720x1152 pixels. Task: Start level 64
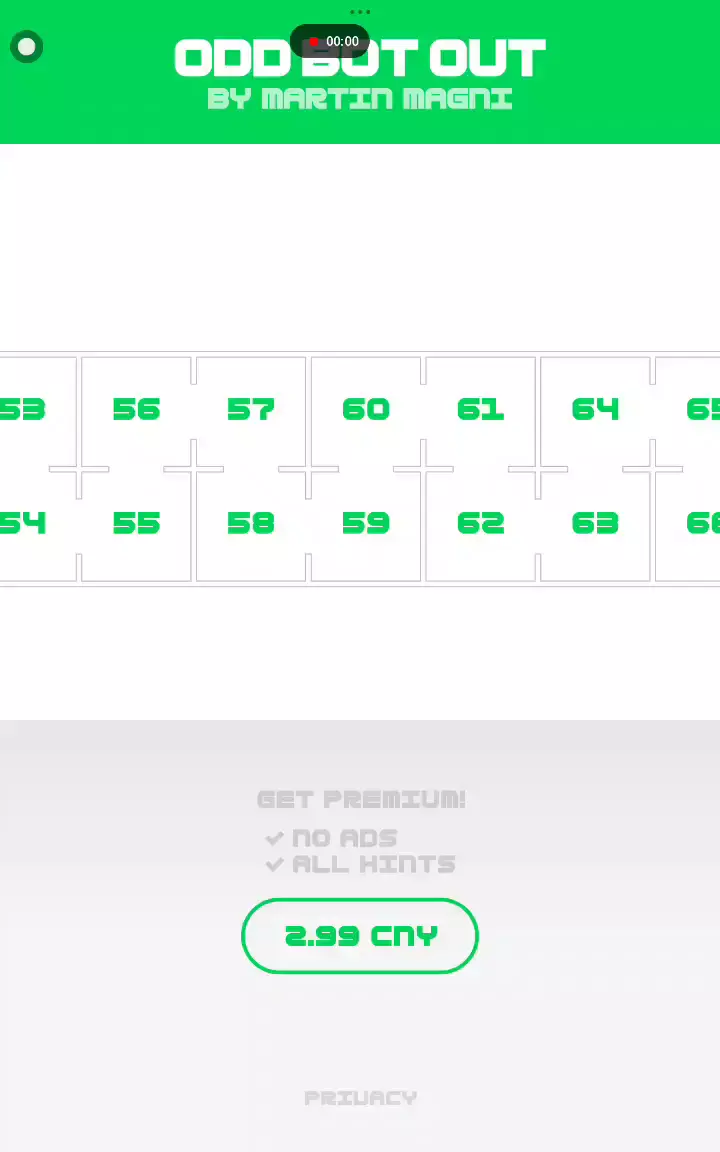[x=595, y=409]
